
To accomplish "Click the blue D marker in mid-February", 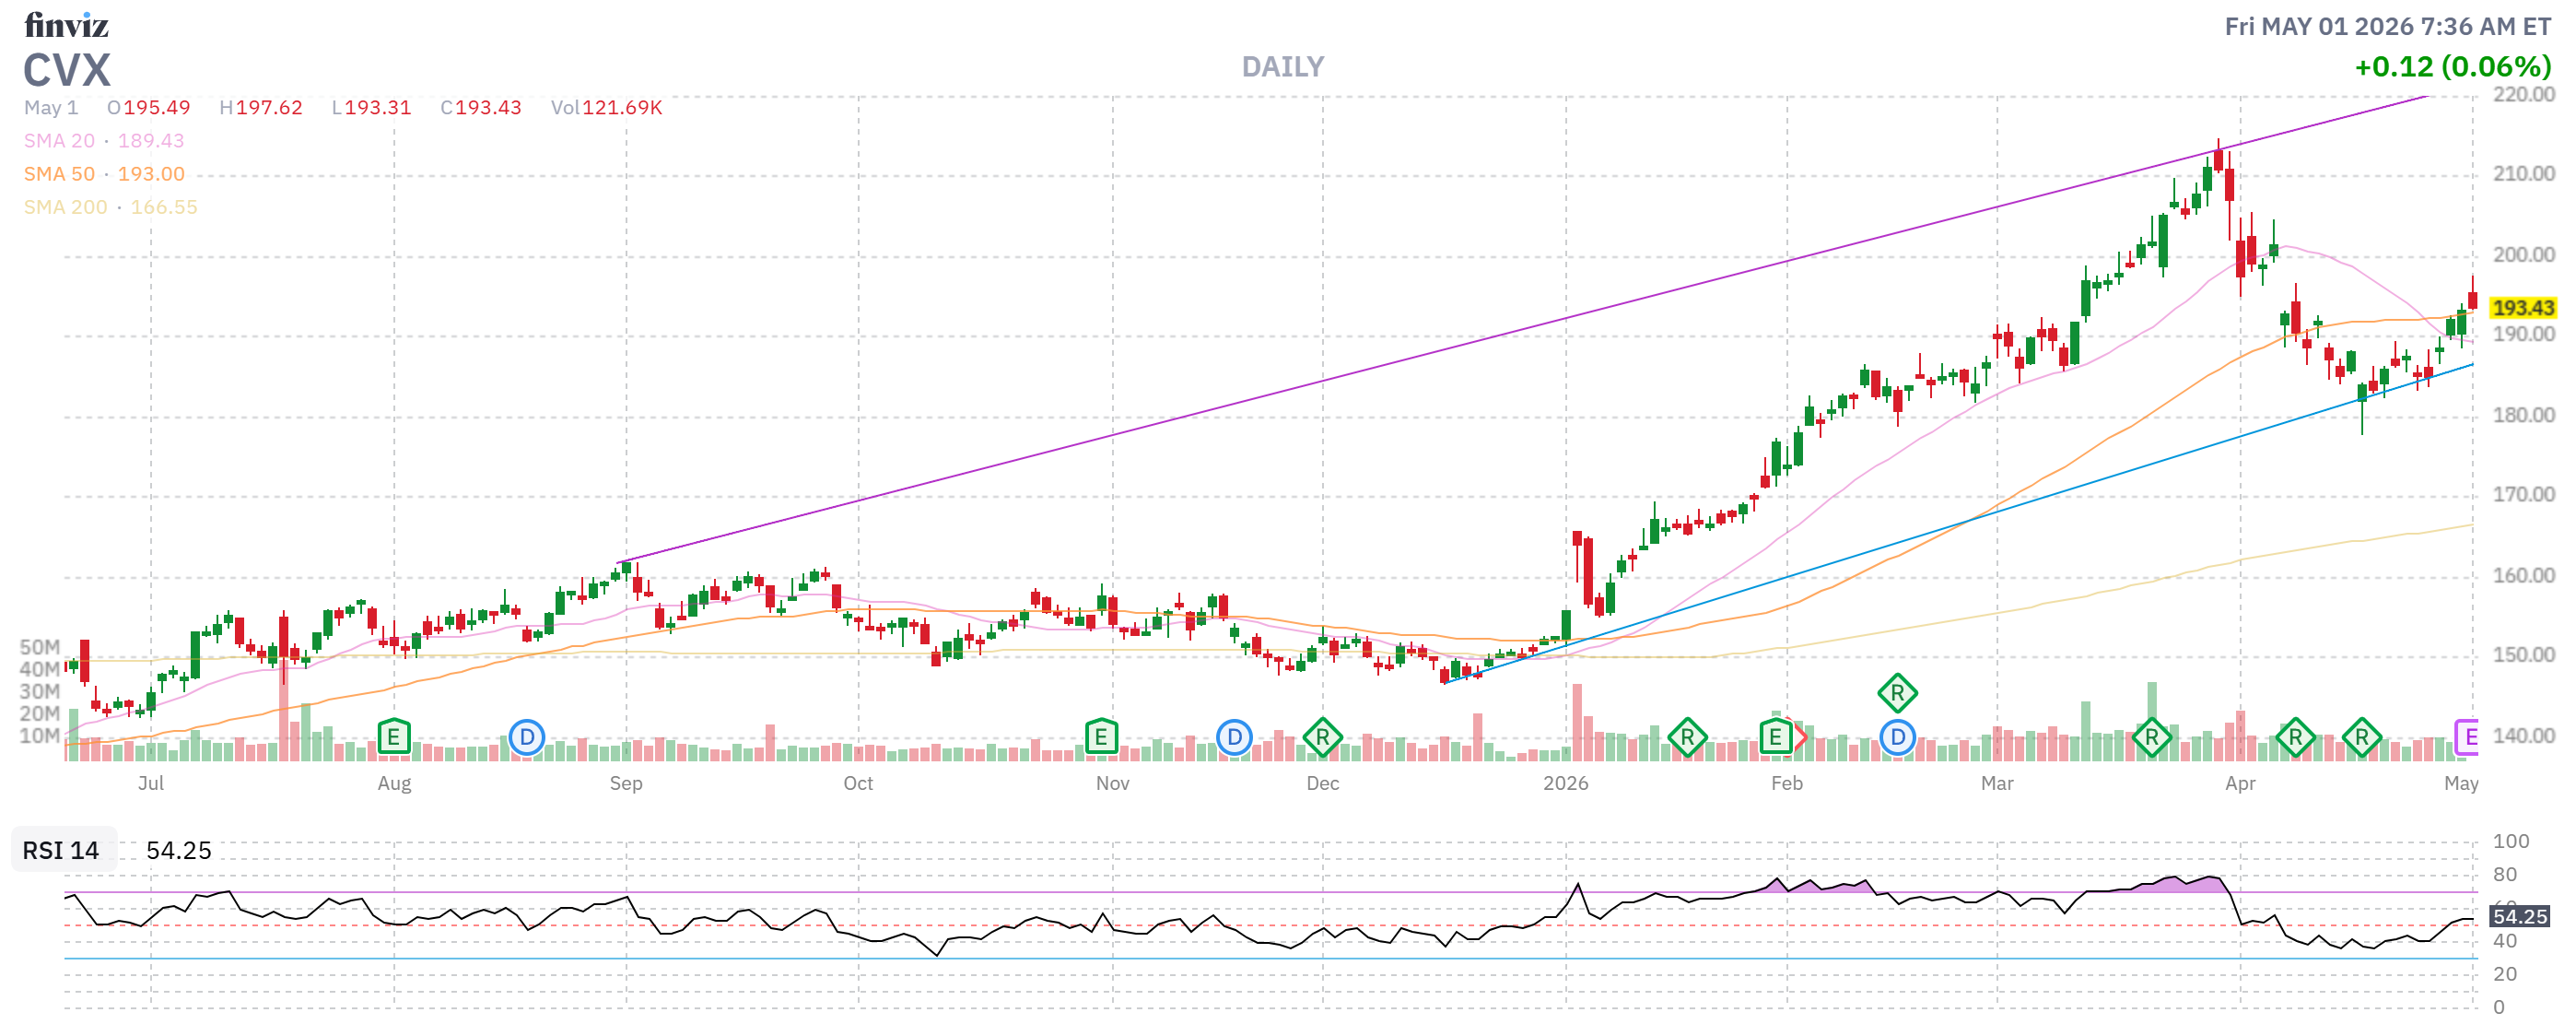I will [1897, 737].
